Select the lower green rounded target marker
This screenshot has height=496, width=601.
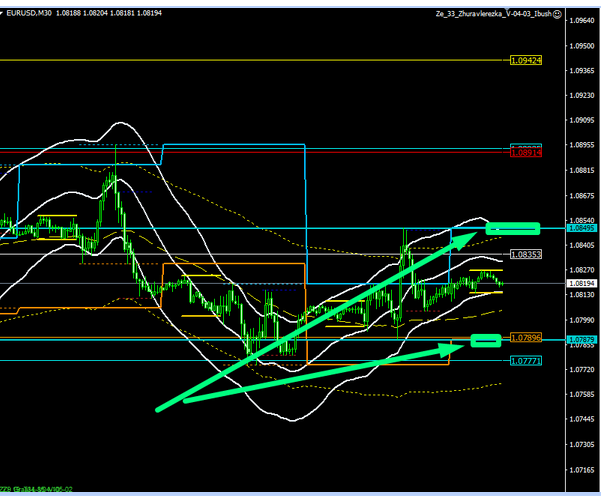click(486, 340)
